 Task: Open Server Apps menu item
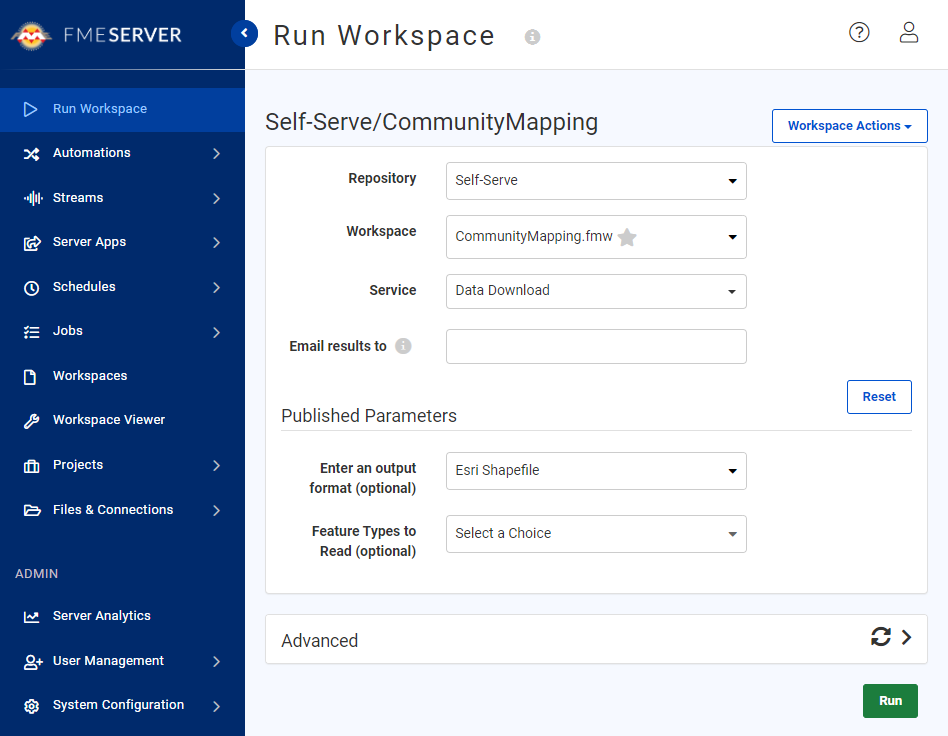click(x=122, y=242)
